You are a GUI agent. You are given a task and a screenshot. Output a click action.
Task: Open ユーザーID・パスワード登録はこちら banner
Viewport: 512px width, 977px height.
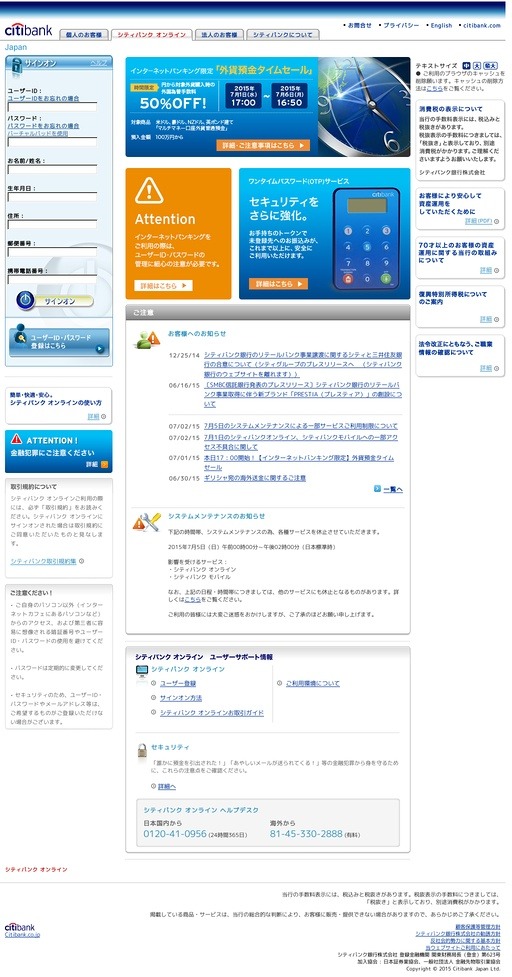59,341
